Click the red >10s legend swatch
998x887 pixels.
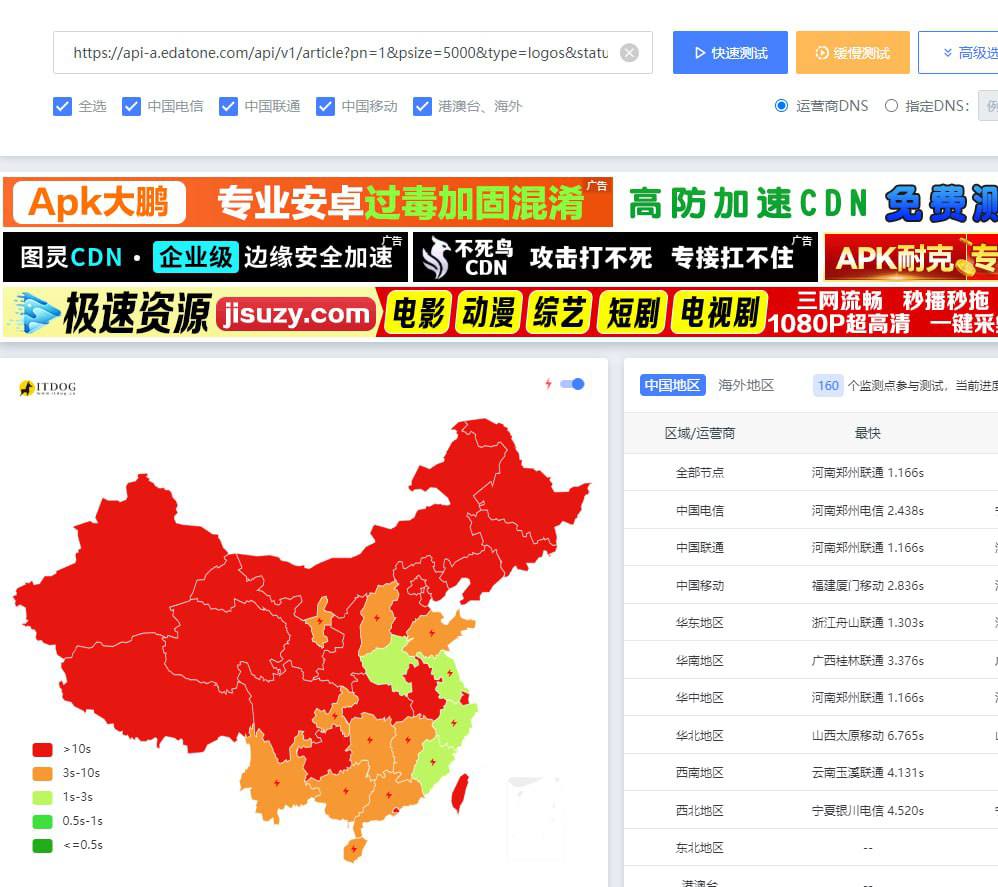[x=42, y=749]
